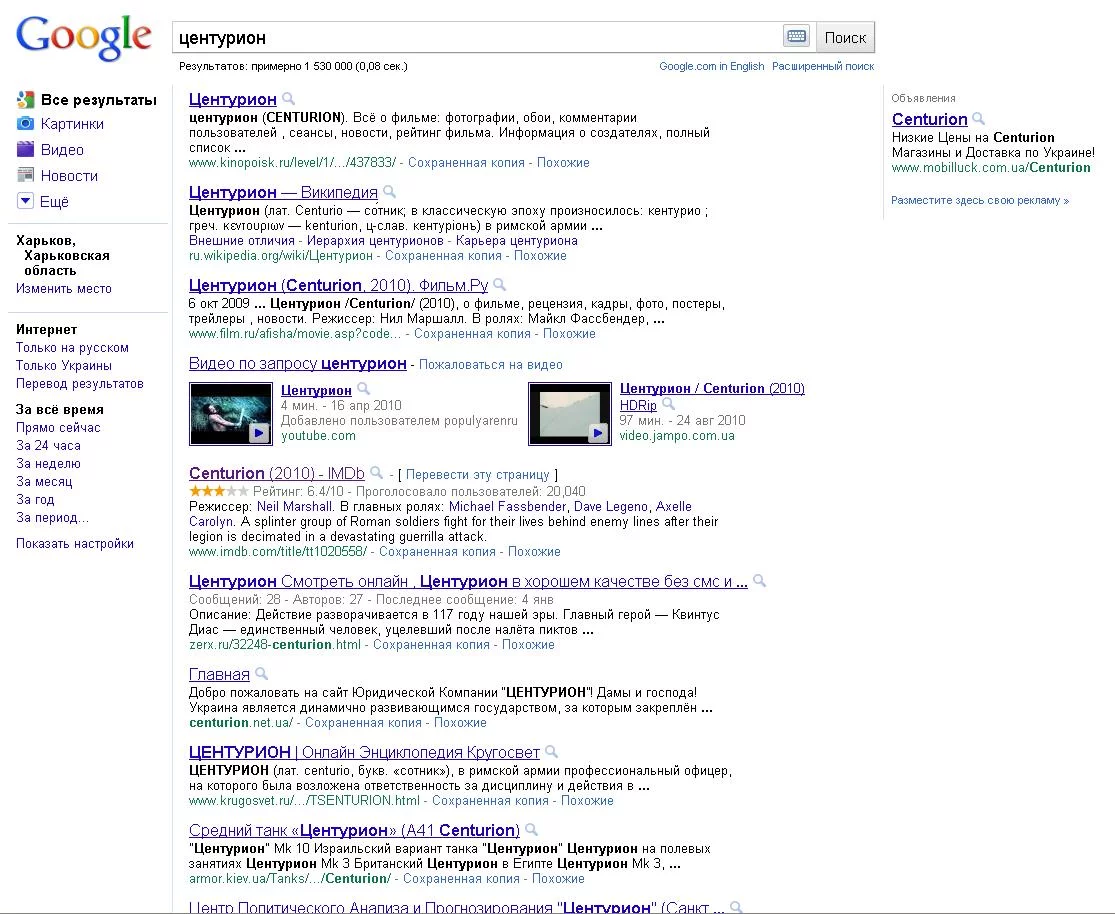
Task: Click preview magnifier beside Главная result
Action: click(261, 673)
